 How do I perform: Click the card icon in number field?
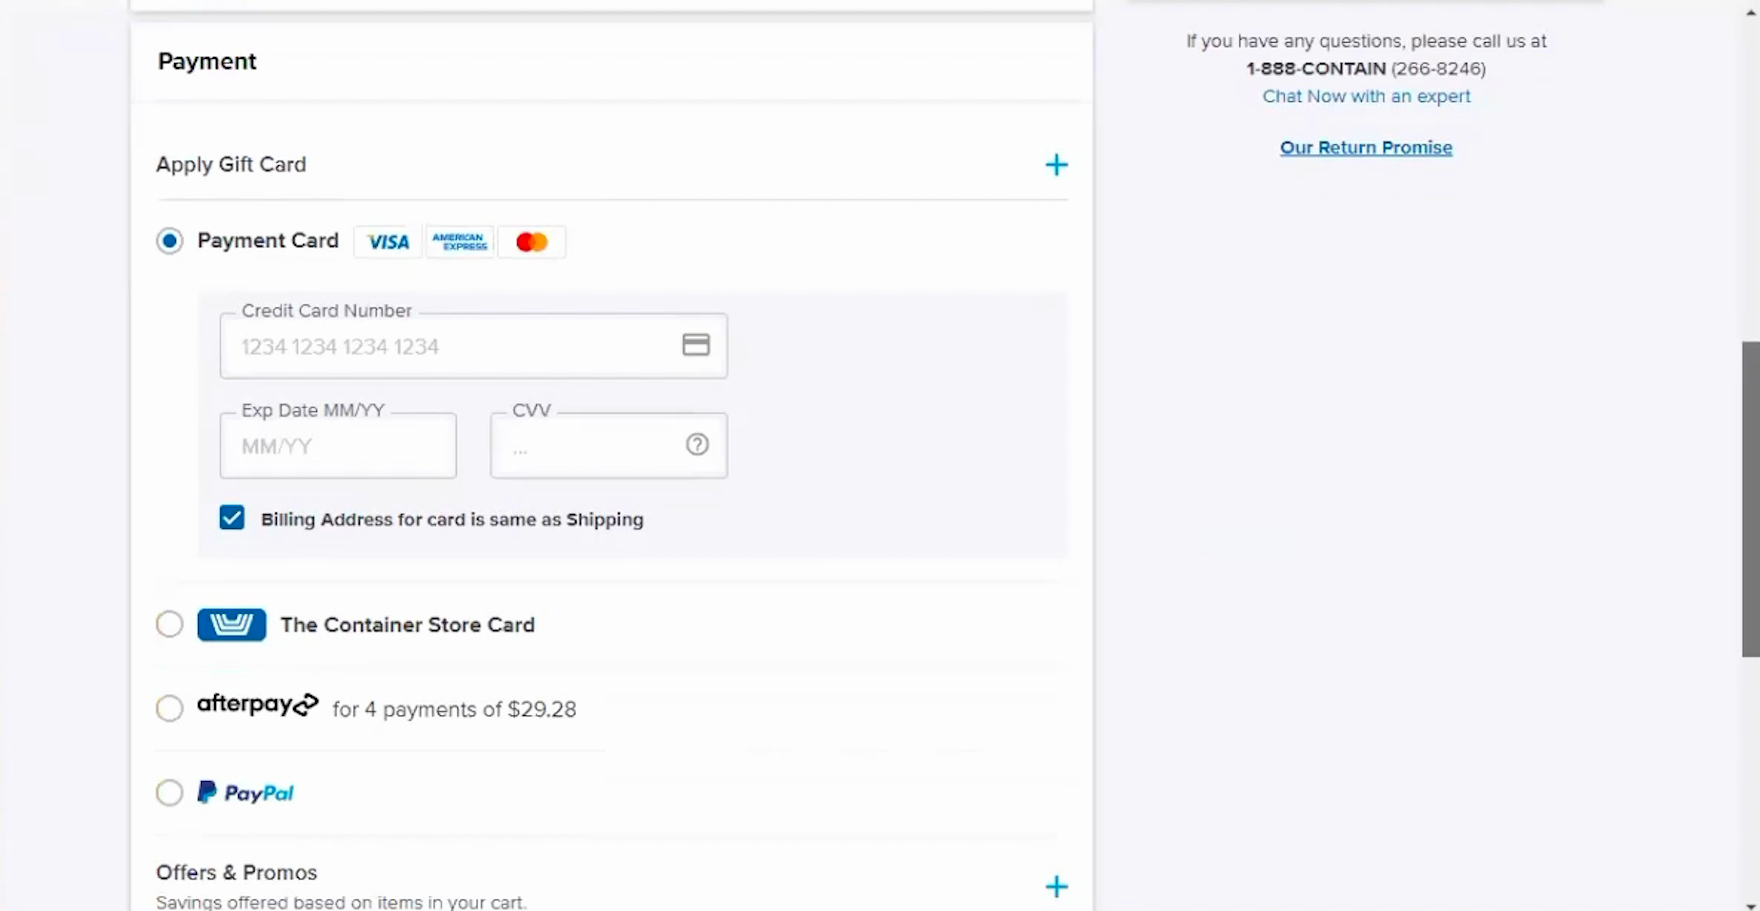pyautogui.click(x=696, y=345)
